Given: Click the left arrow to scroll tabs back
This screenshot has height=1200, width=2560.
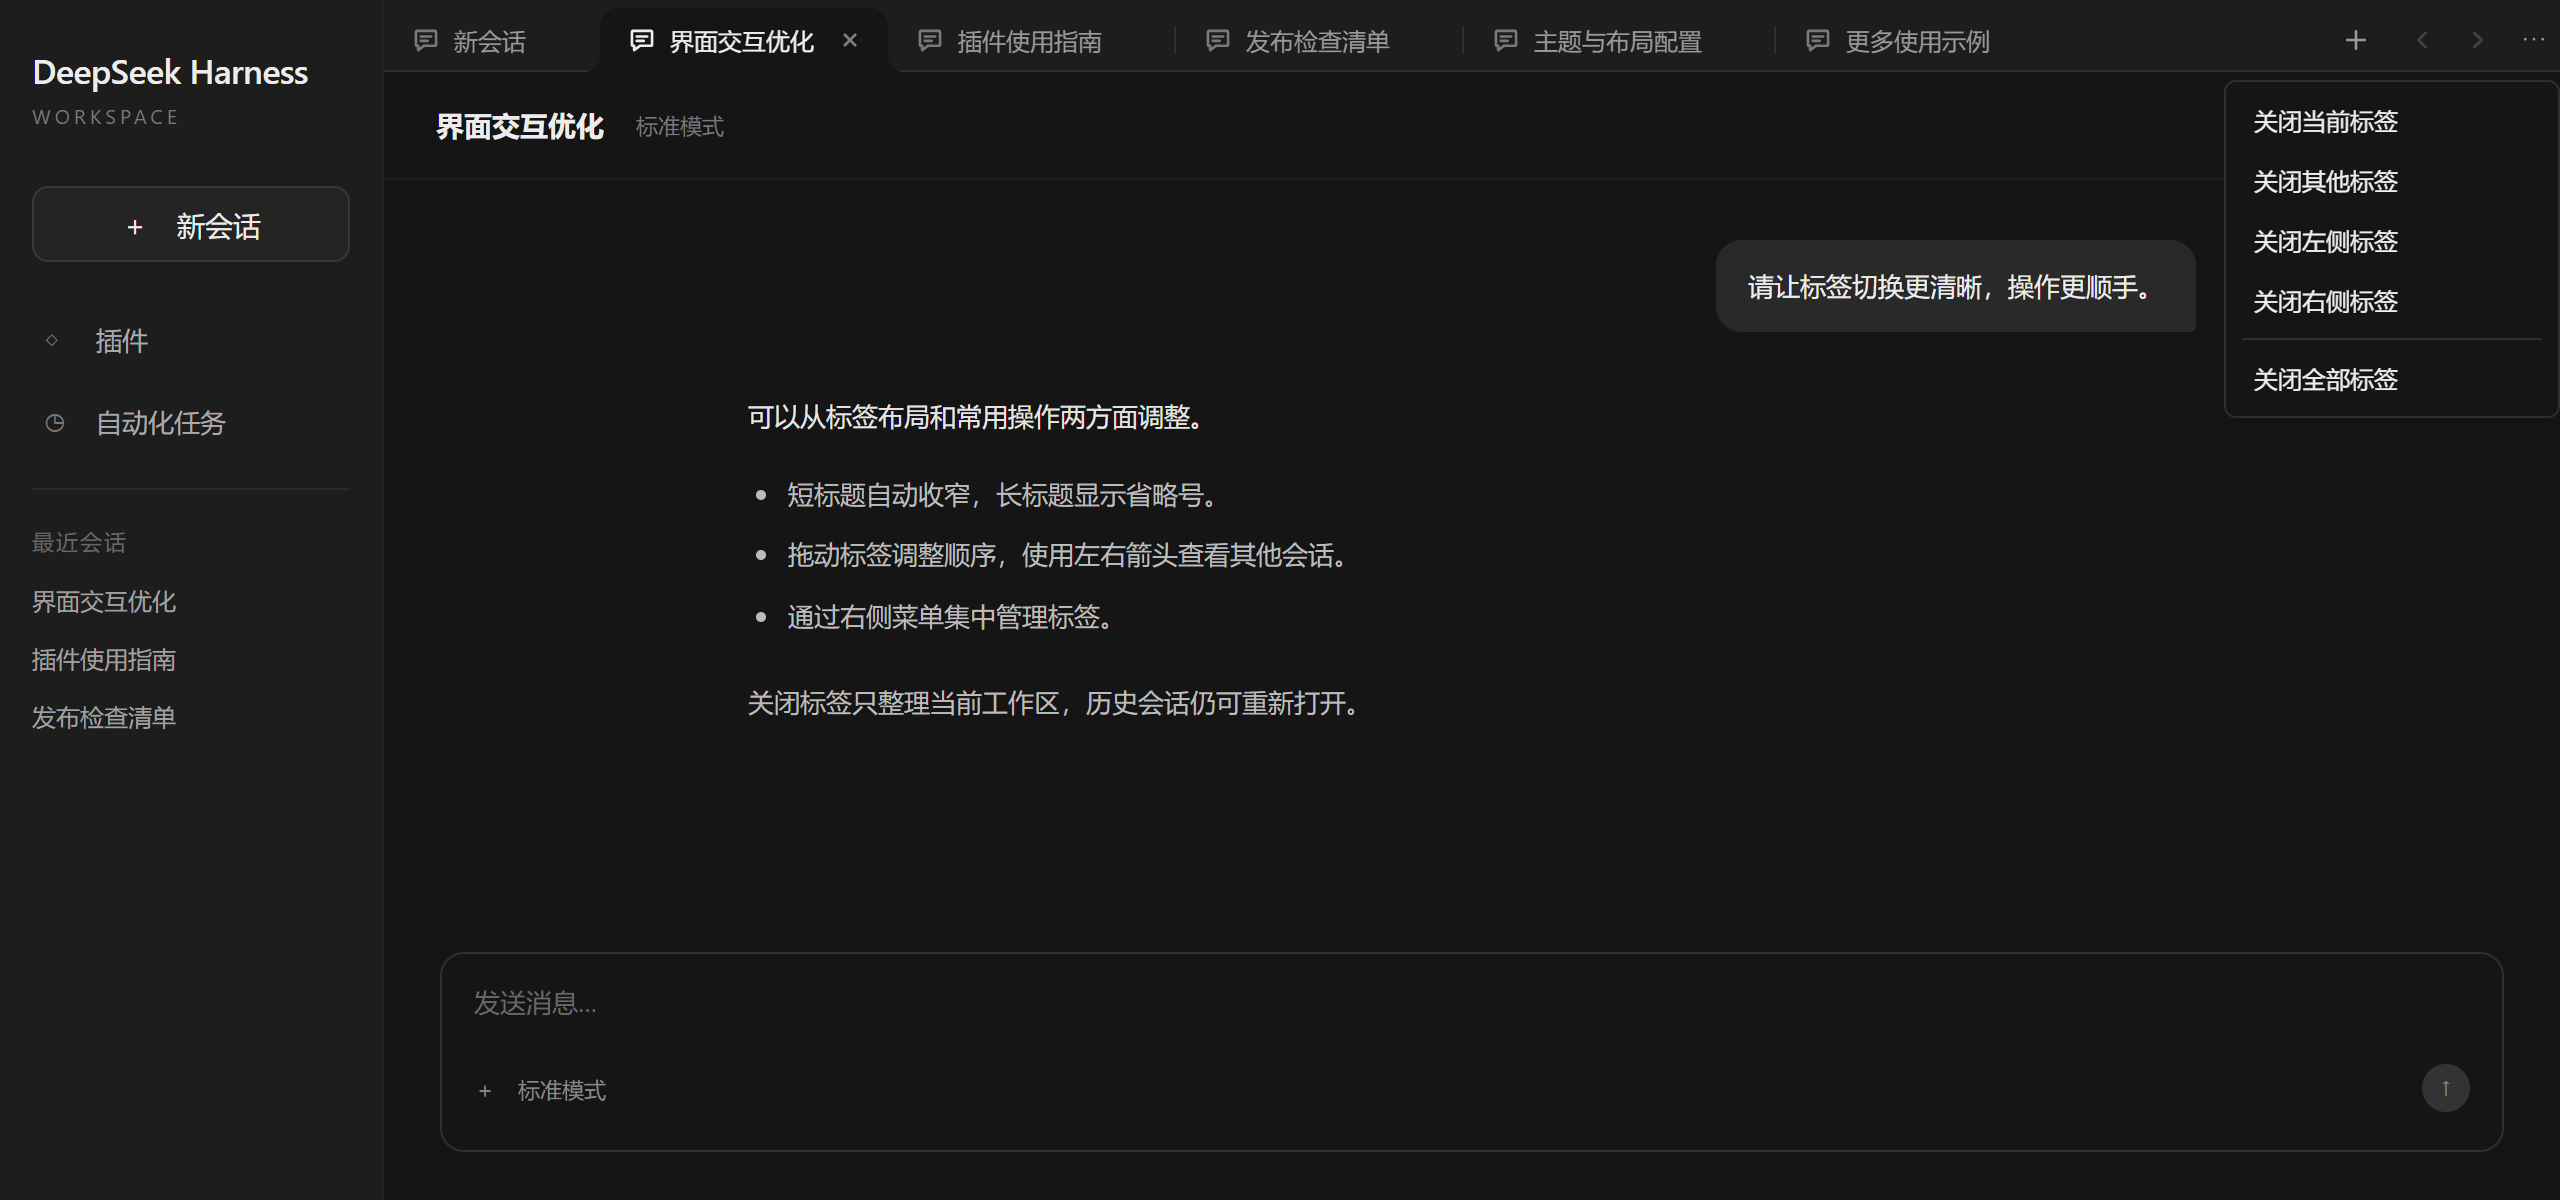Looking at the screenshot, I should [x=2422, y=40].
